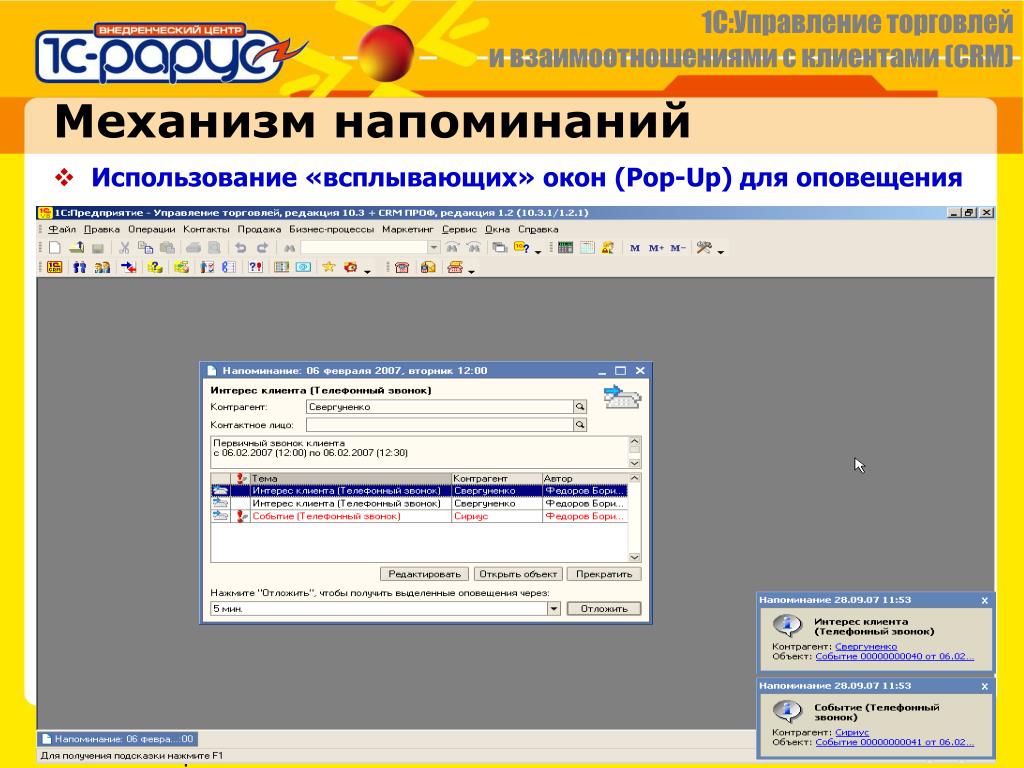Screen dimensions: 1024x768
Task: Click the envelope mail icon in second toolbar
Action: (x=428, y=267)
